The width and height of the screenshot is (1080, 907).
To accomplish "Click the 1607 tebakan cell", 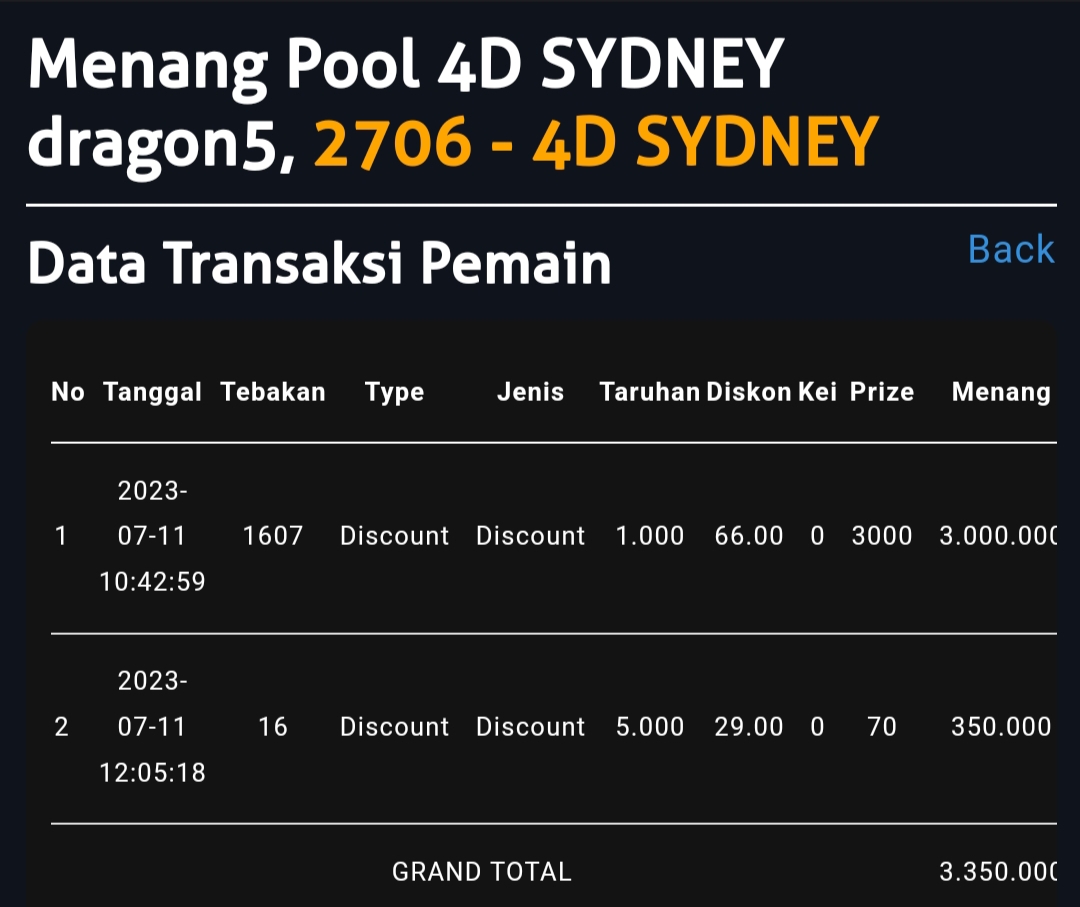I will click(273, 536).
